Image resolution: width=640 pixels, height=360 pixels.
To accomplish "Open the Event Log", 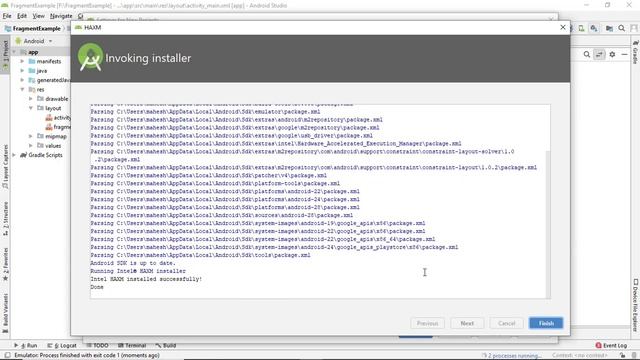I will pos(611,345).
